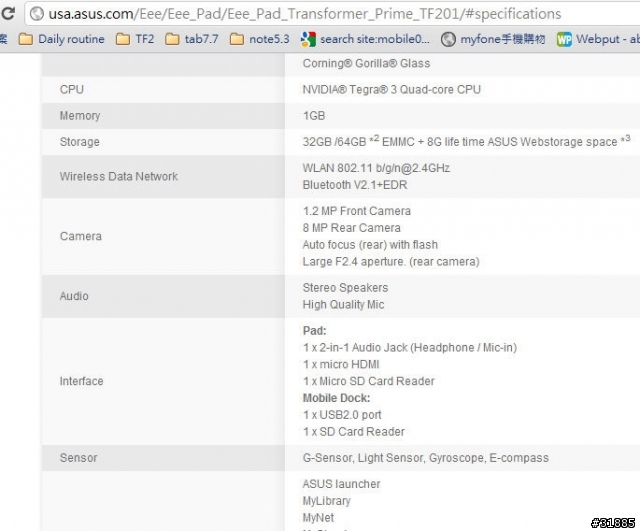Open the search site:mobile0 bookmark
640x531 pixels.
[x=365, y=39]
